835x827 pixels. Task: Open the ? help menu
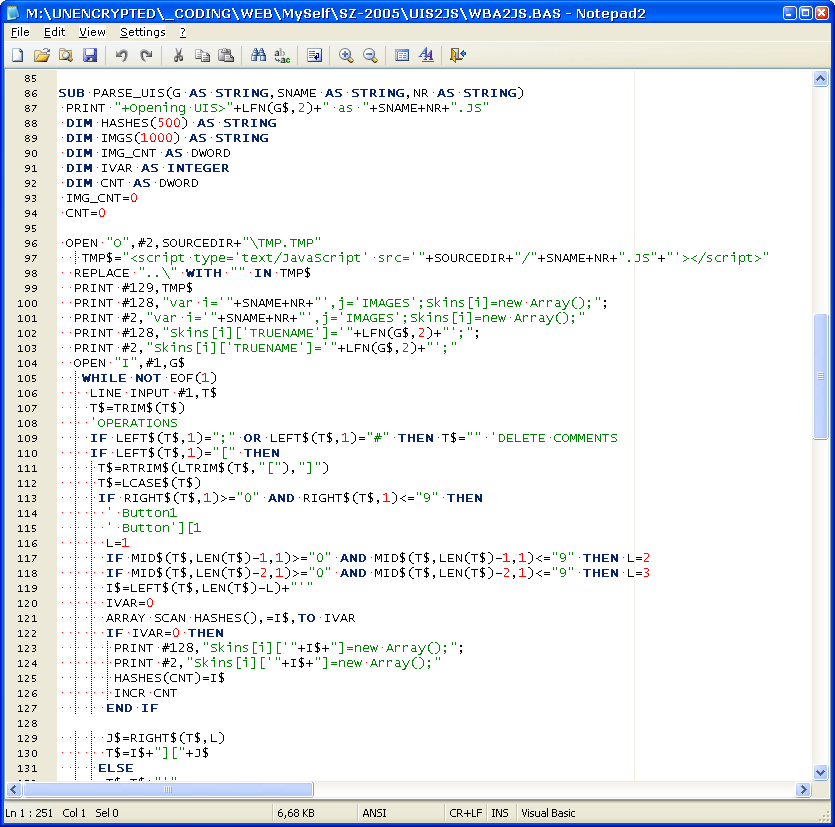coord(183,32)
